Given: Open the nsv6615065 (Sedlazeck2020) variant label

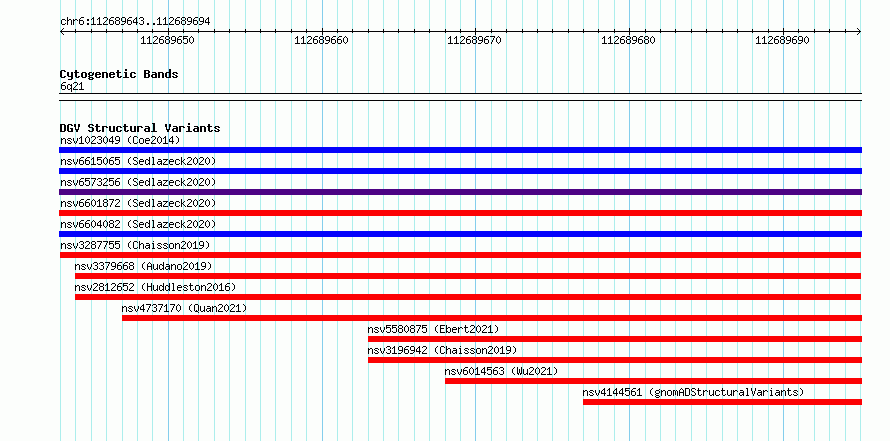Looking at the screenshot, I should click(138, 161).
